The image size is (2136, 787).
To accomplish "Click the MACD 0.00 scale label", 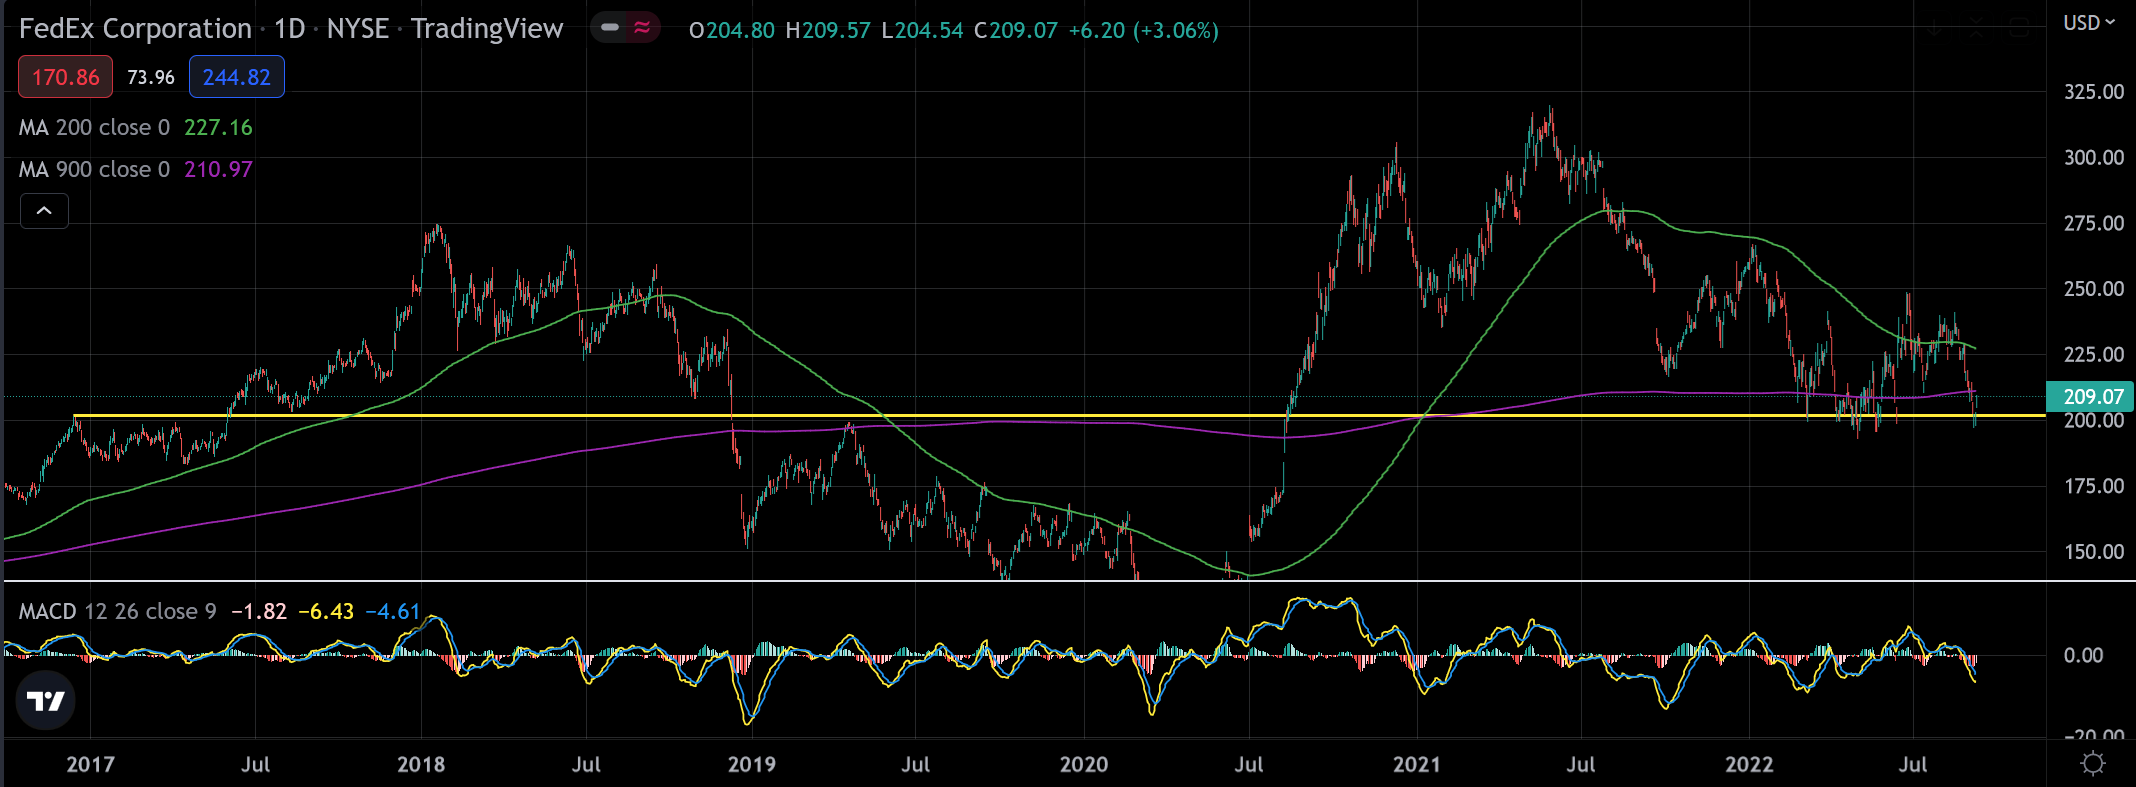I will pyautogui.click(x=2084, y=656).
